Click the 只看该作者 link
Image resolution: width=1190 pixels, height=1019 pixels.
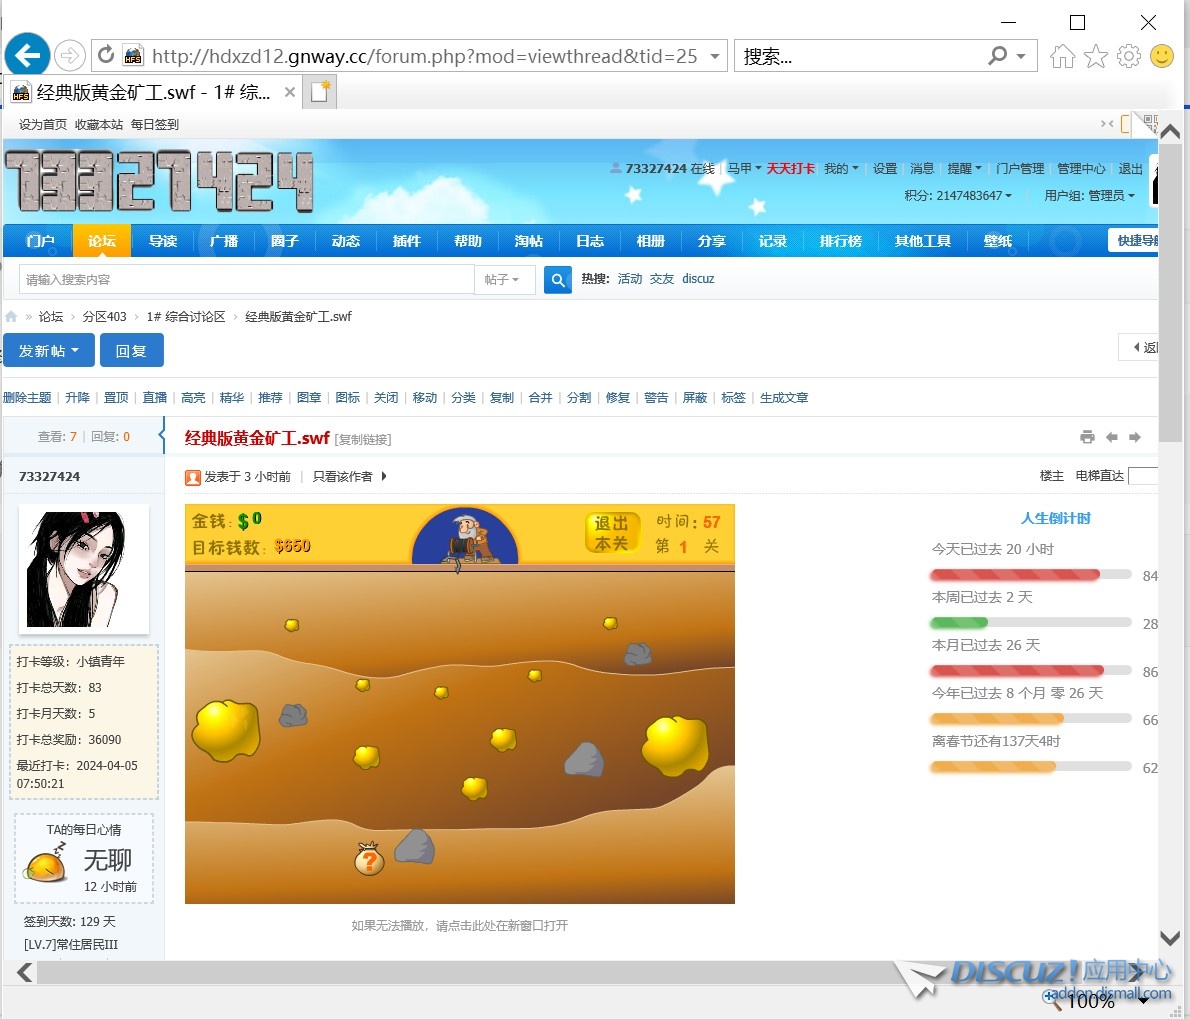coord(342,476)
